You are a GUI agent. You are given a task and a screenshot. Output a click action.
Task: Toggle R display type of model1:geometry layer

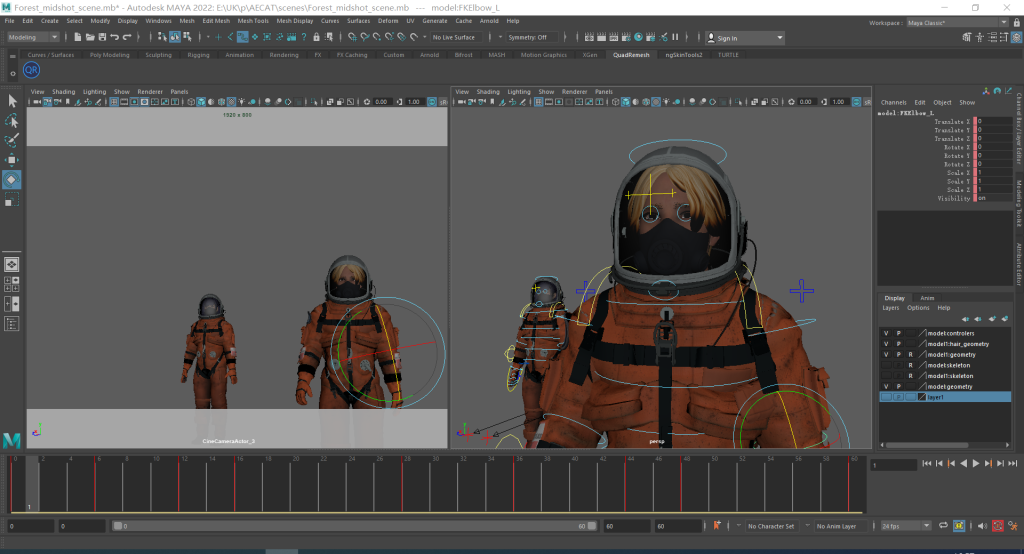910,355
